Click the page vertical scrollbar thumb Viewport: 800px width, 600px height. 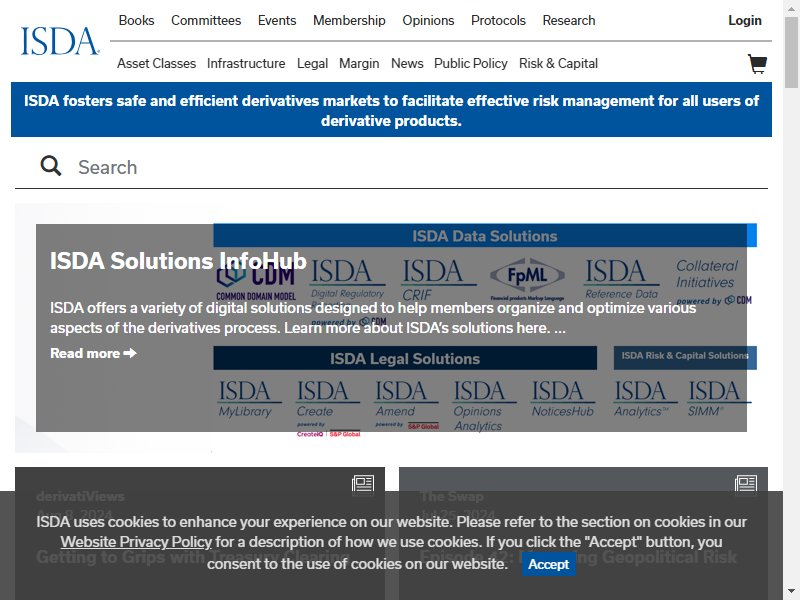(x=791, y=53)
